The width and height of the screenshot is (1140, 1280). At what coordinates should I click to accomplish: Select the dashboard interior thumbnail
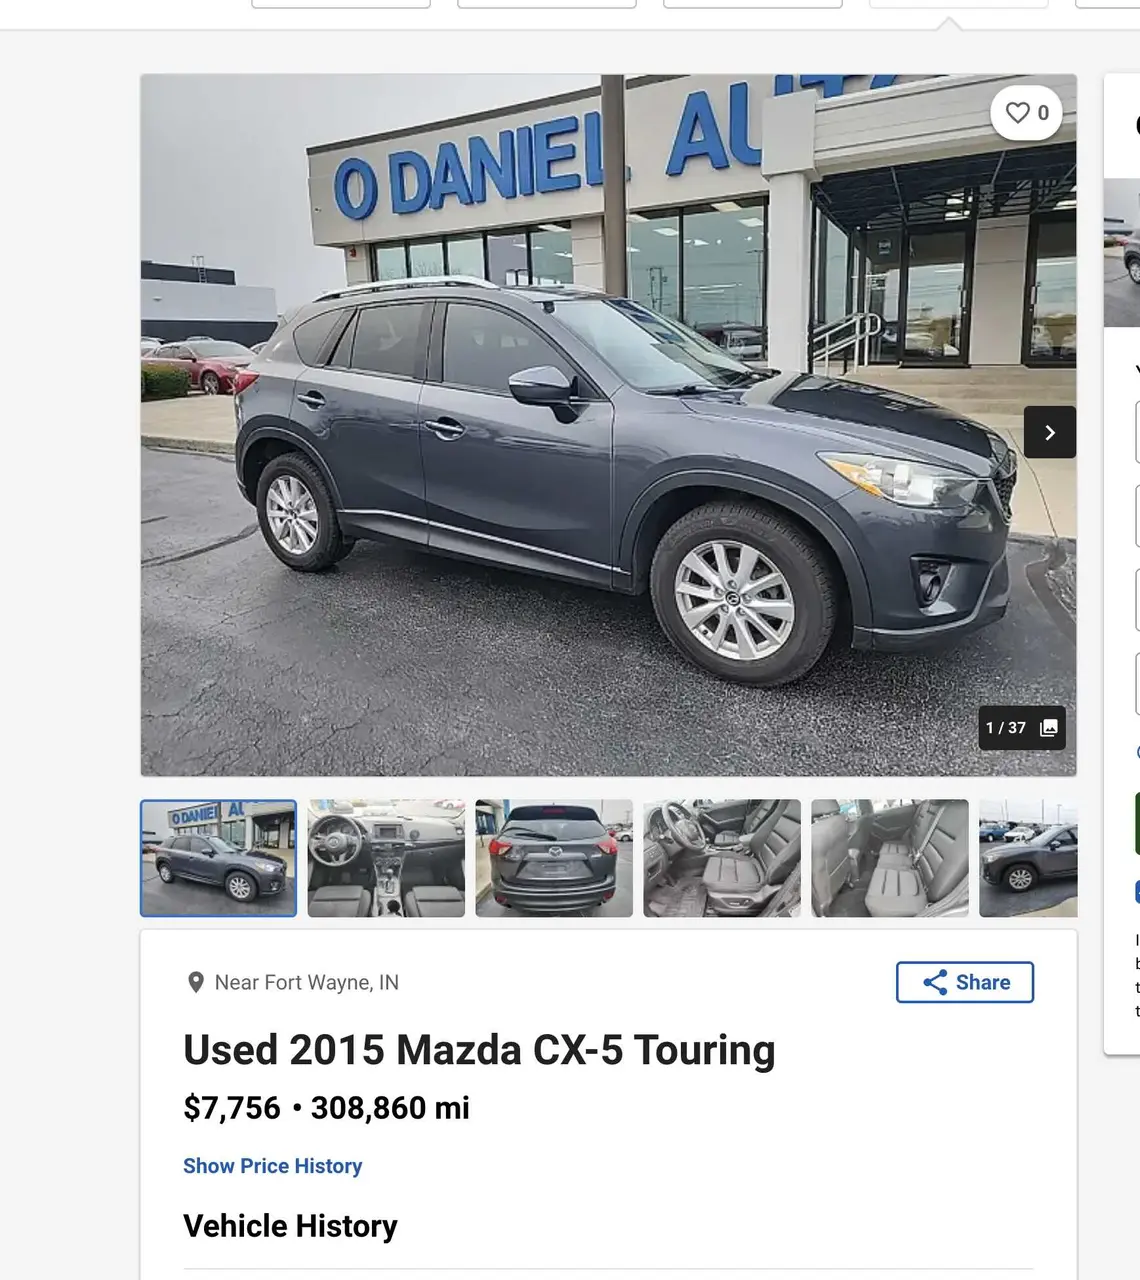(386, 858)
